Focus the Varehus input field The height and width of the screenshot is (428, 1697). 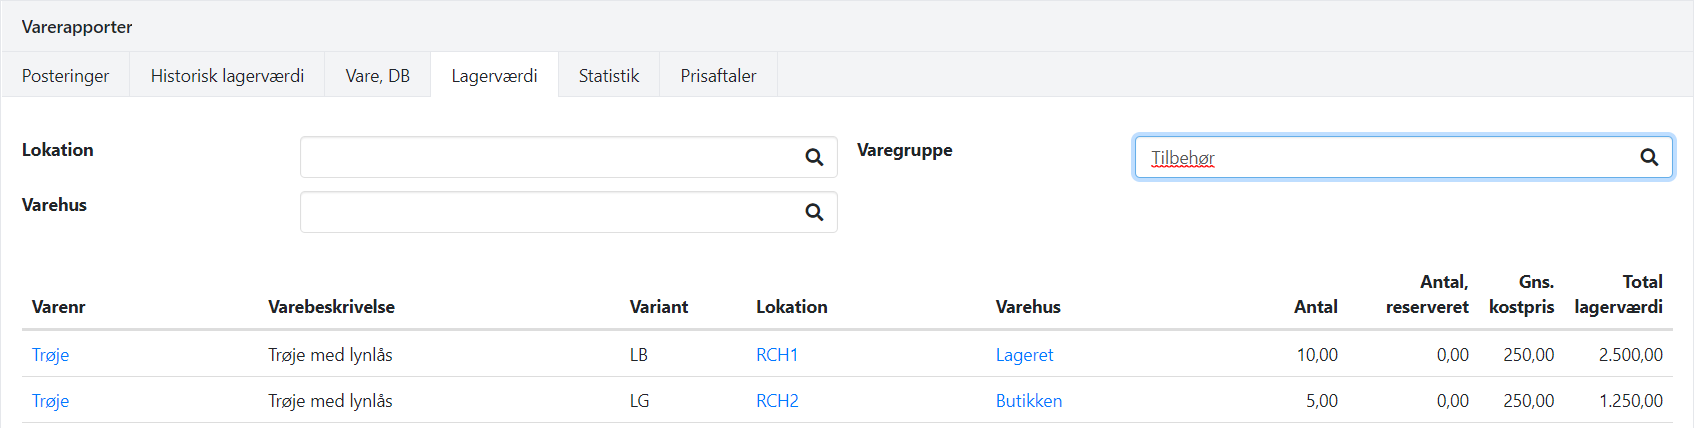tap(550, 212)
